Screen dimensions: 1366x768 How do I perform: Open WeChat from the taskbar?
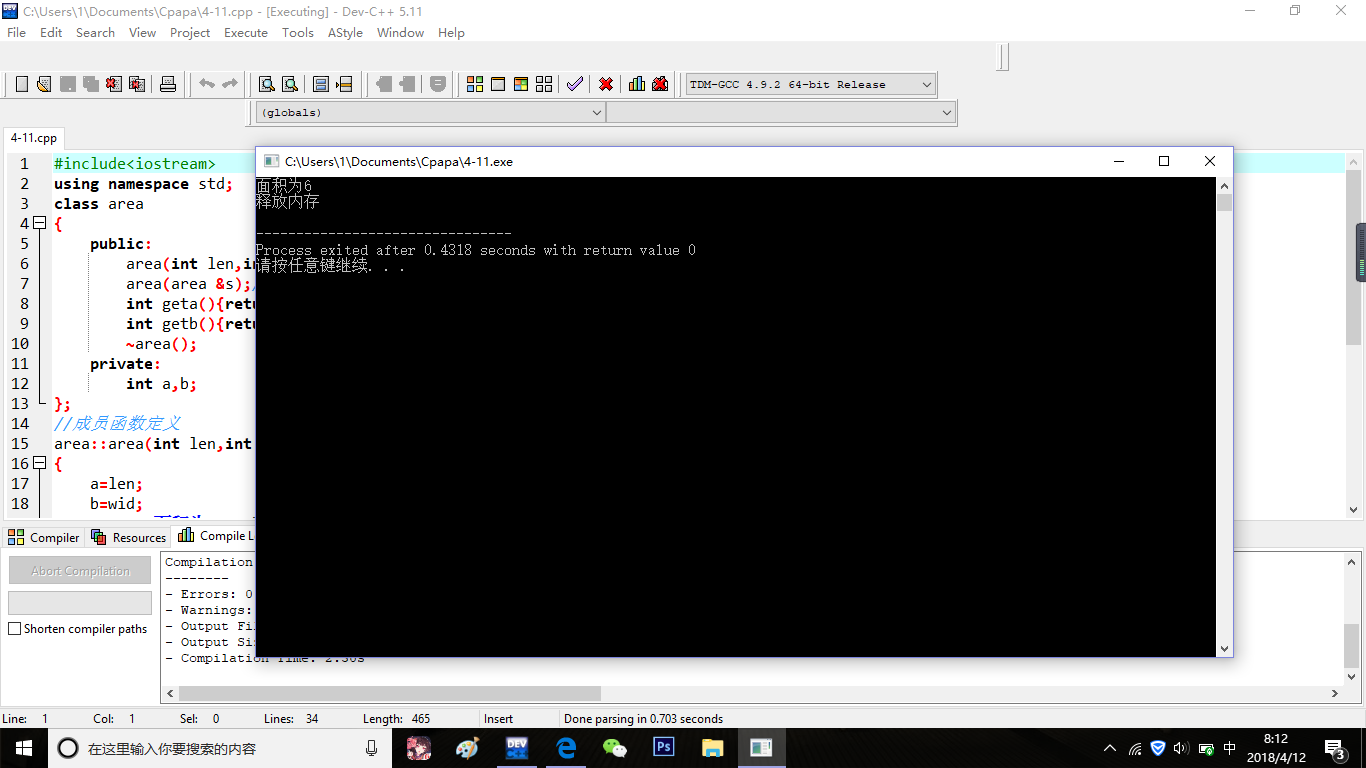pos(615,747)
